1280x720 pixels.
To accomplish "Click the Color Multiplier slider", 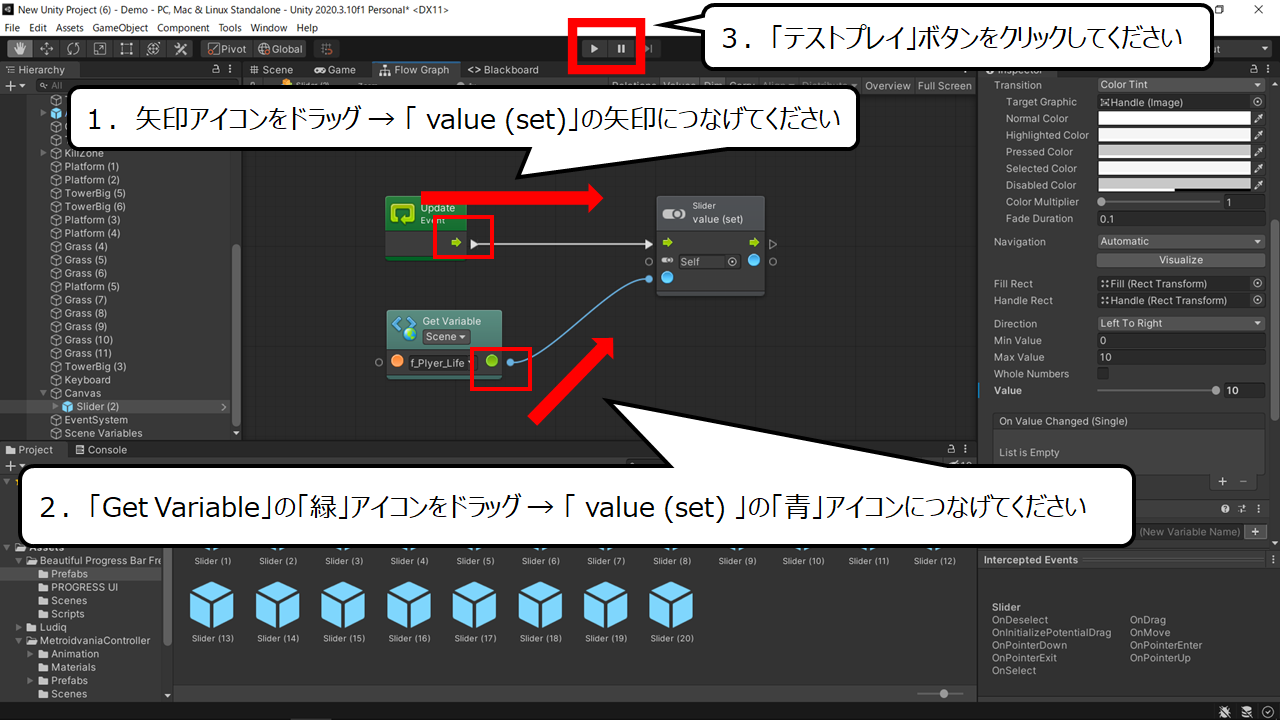I will point(1158,202).
